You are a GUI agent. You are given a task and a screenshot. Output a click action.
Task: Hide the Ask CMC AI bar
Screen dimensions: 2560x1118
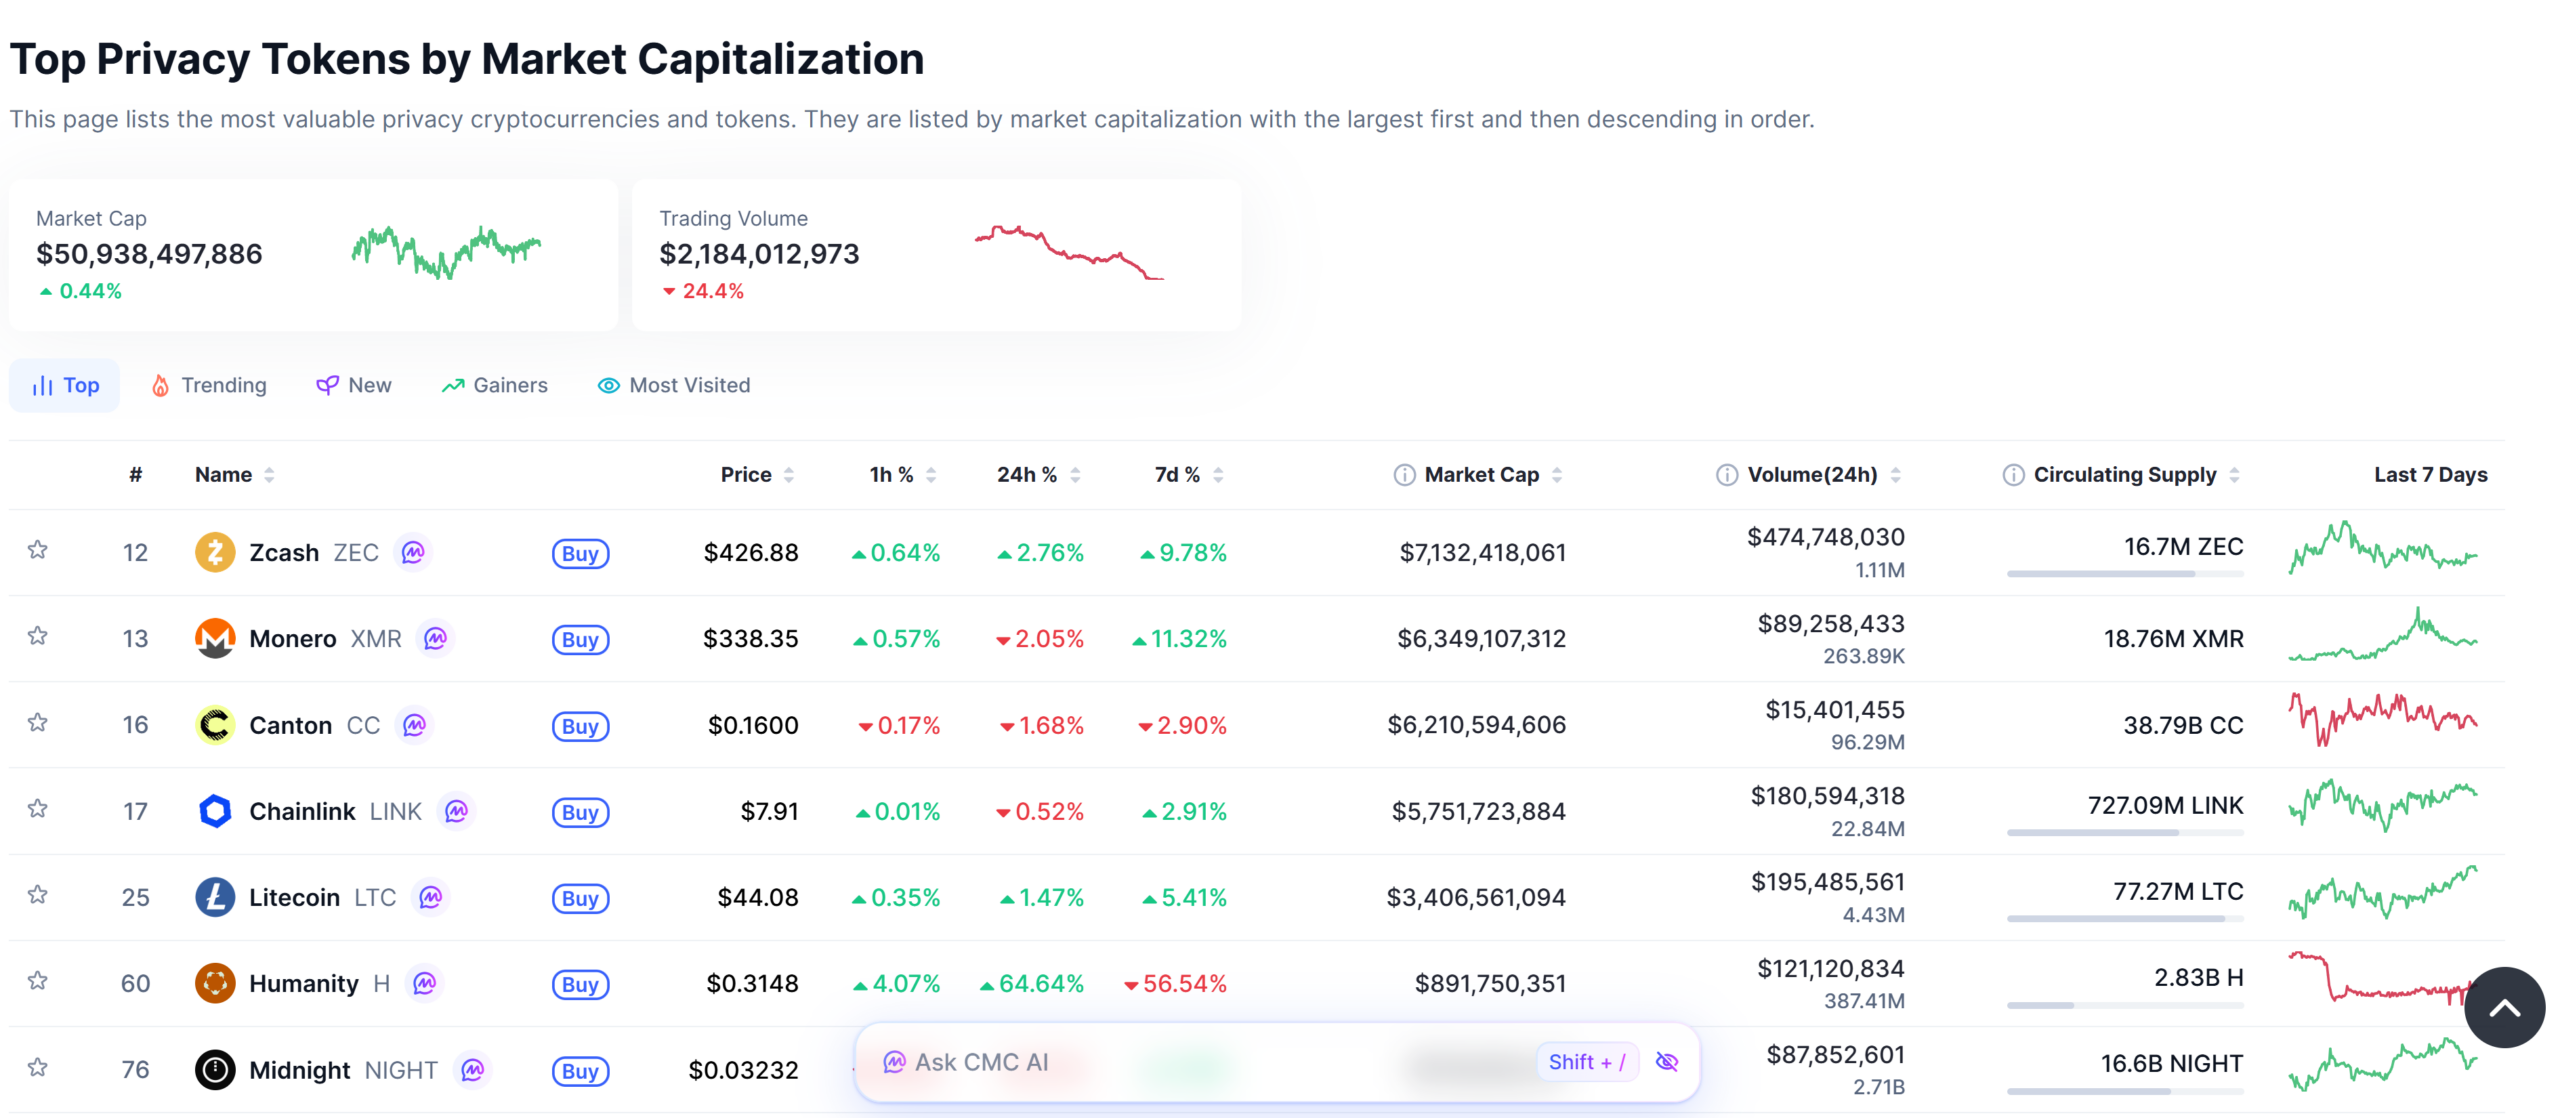click(x=1667, y=1062)
